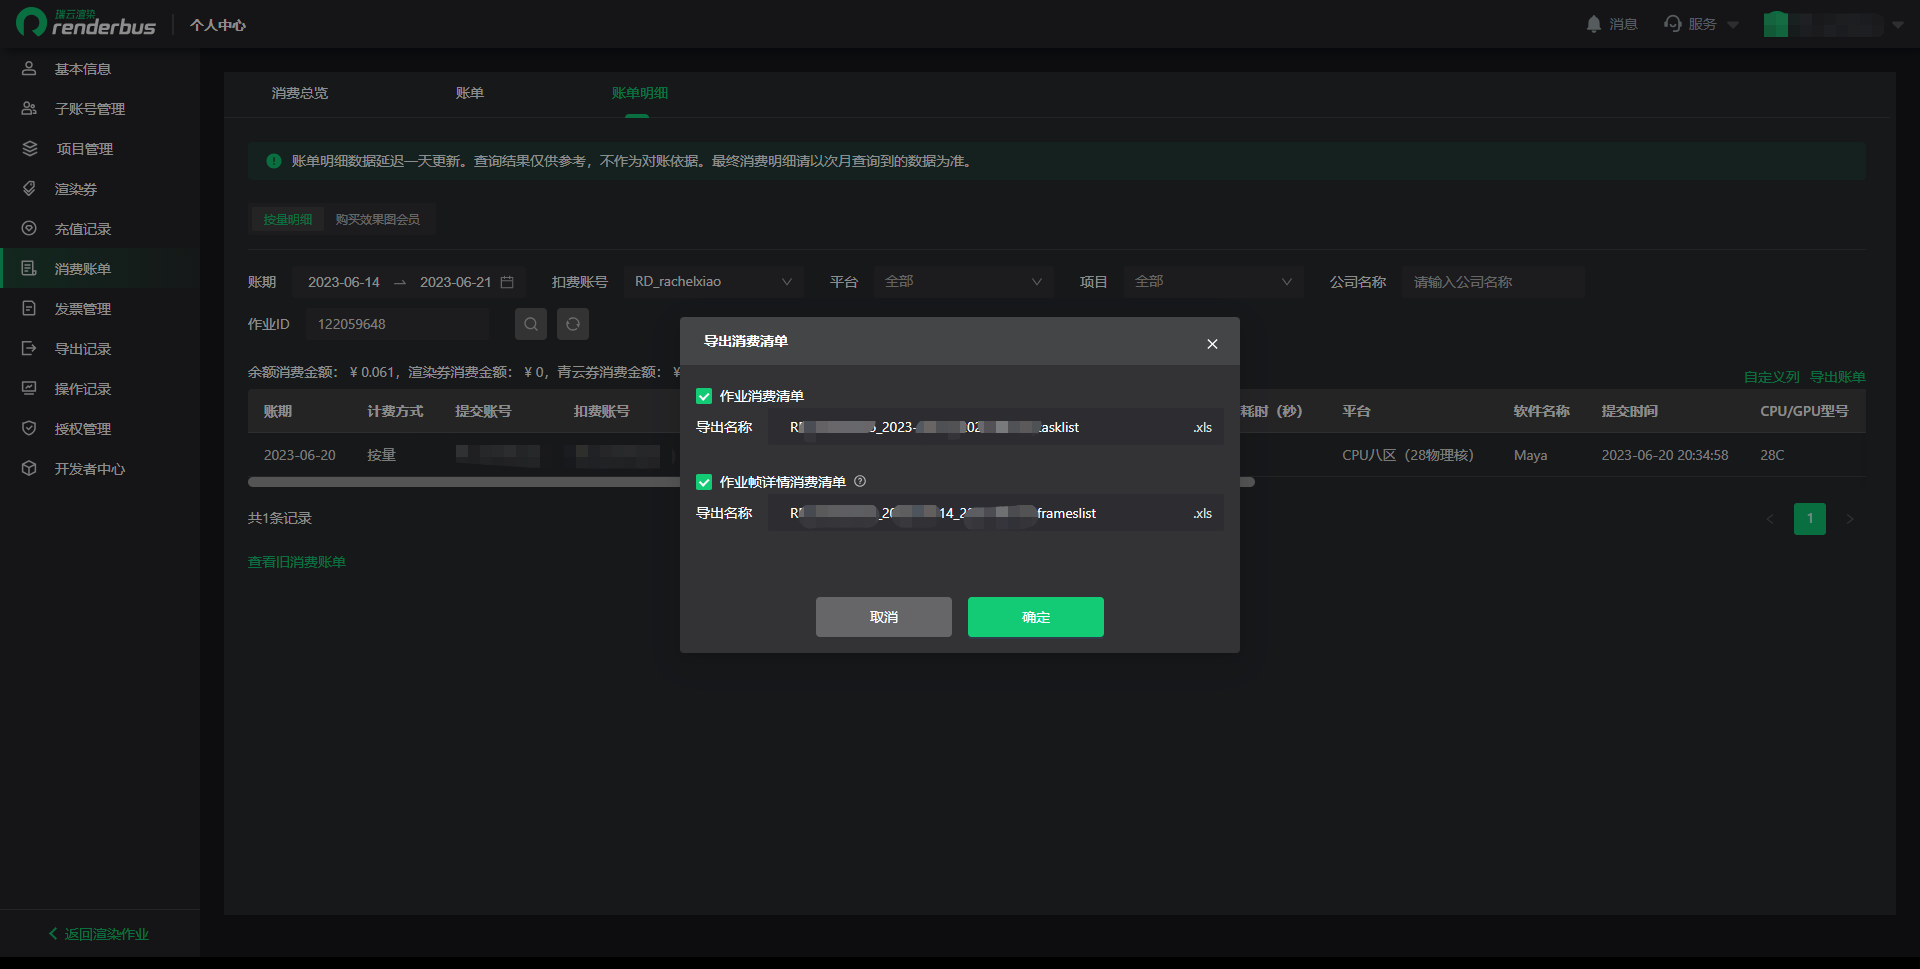The height and width of the screenshot is (969, 1920).
Task: Go to next page arrow
Action: coord(1850,519)
